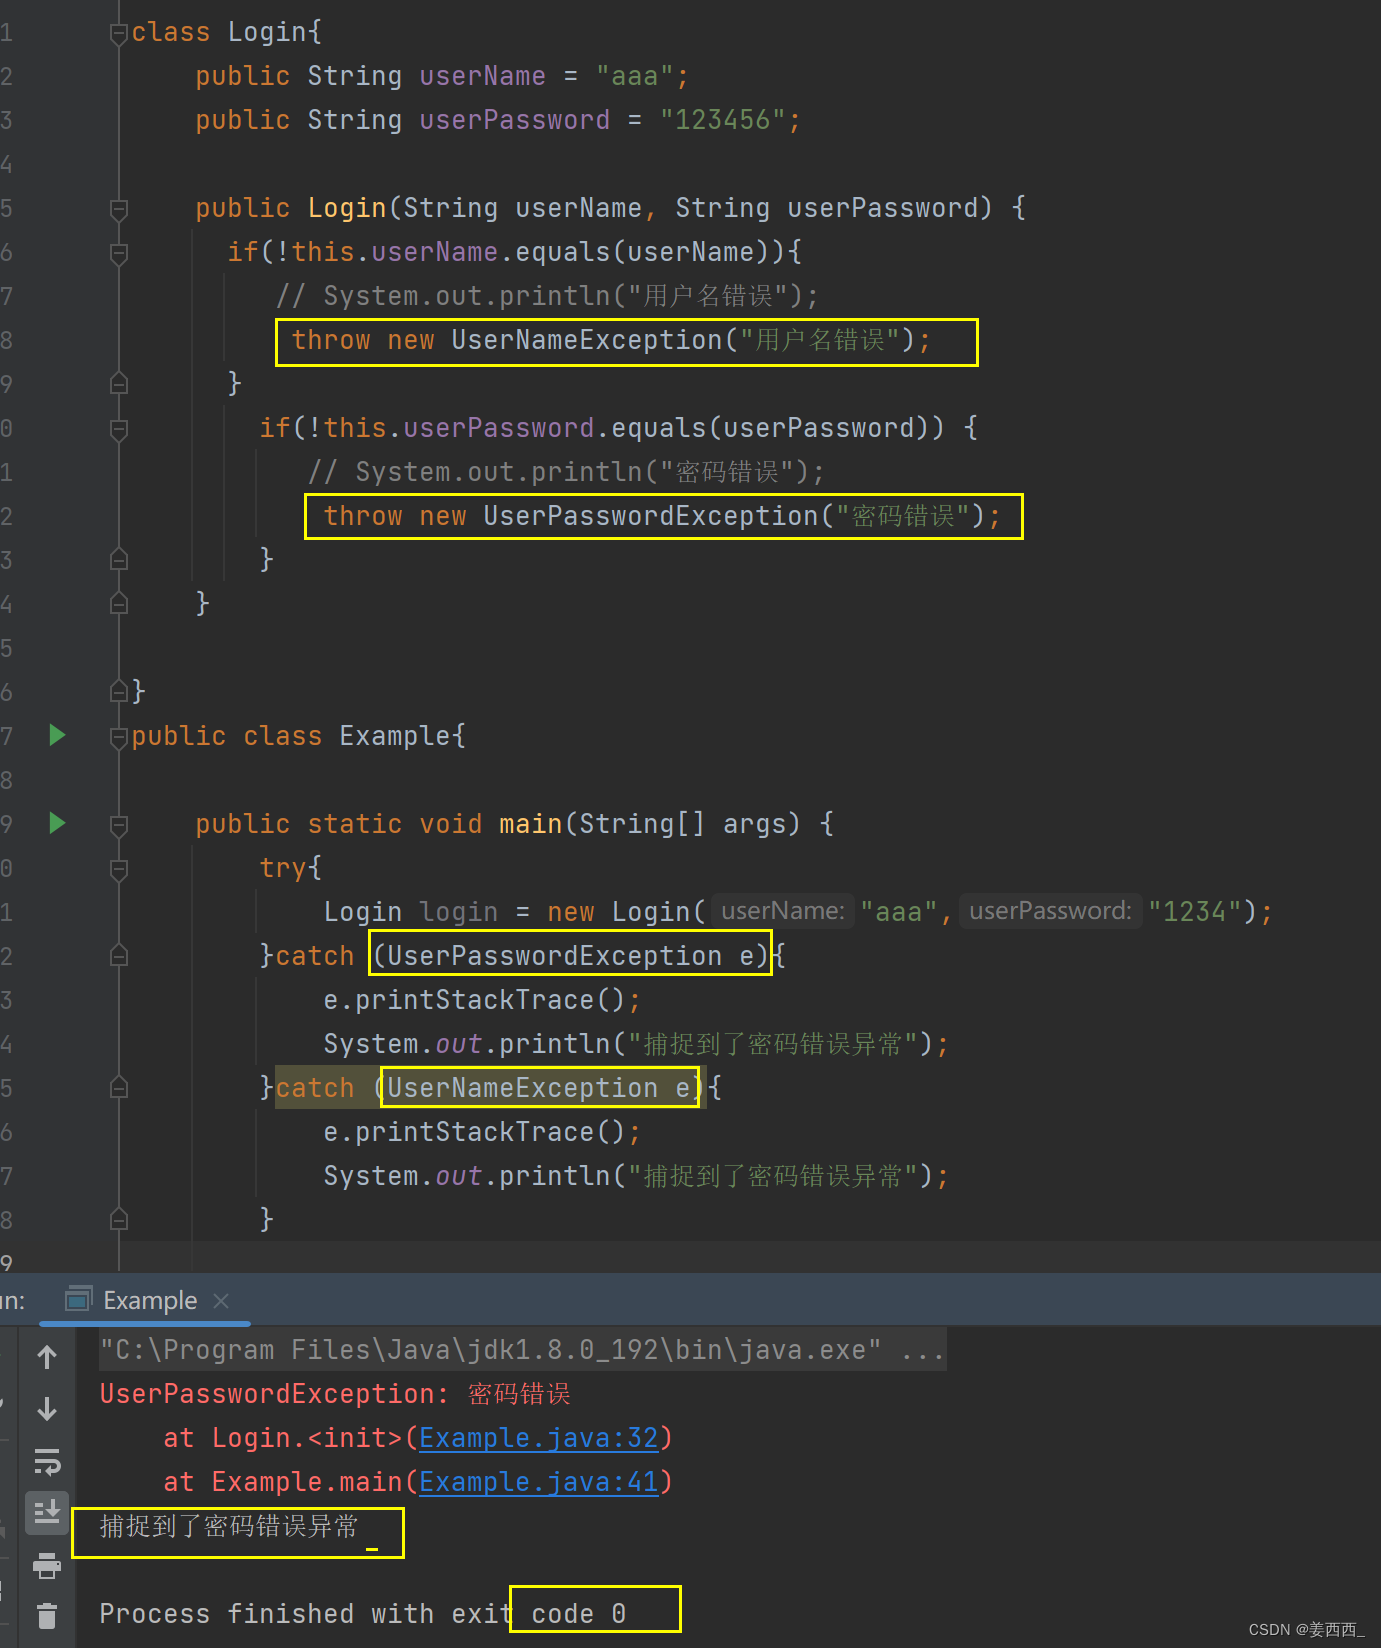Click the first e.printStackTrace() call
The height and width of the screenshot is (1648, 1381).
click(x=482, y=1000)
